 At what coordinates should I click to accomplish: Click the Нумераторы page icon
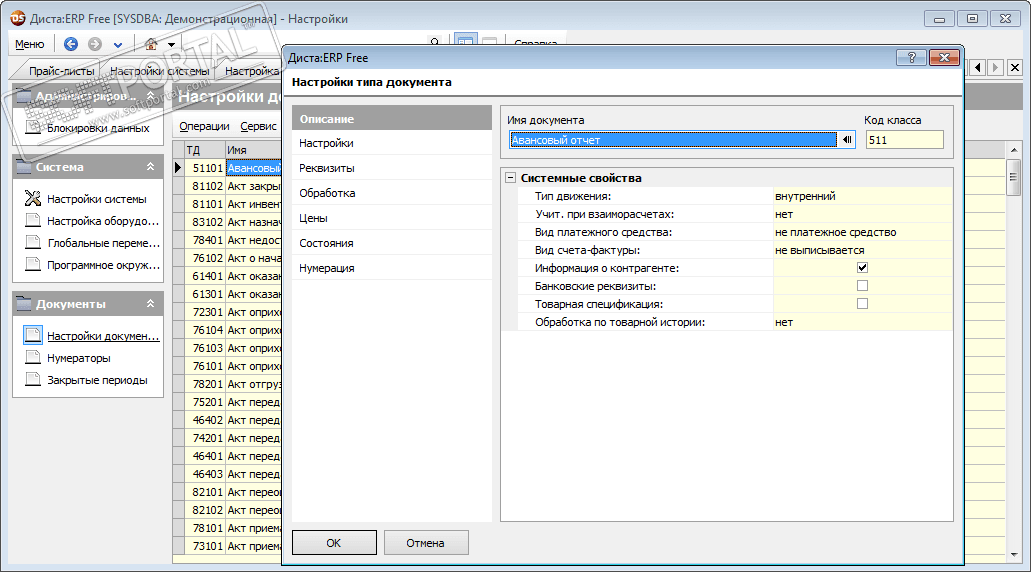pyautogui.click(x=33, y=358)
